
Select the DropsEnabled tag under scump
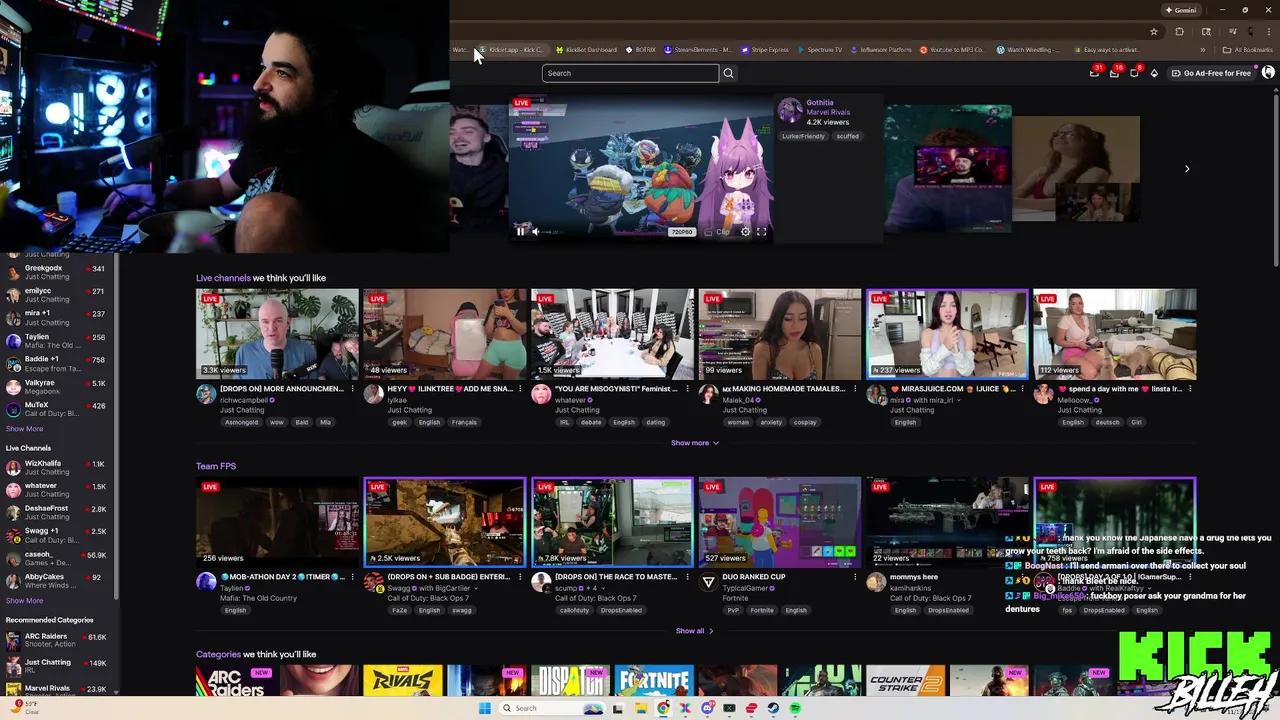(621, 610)
